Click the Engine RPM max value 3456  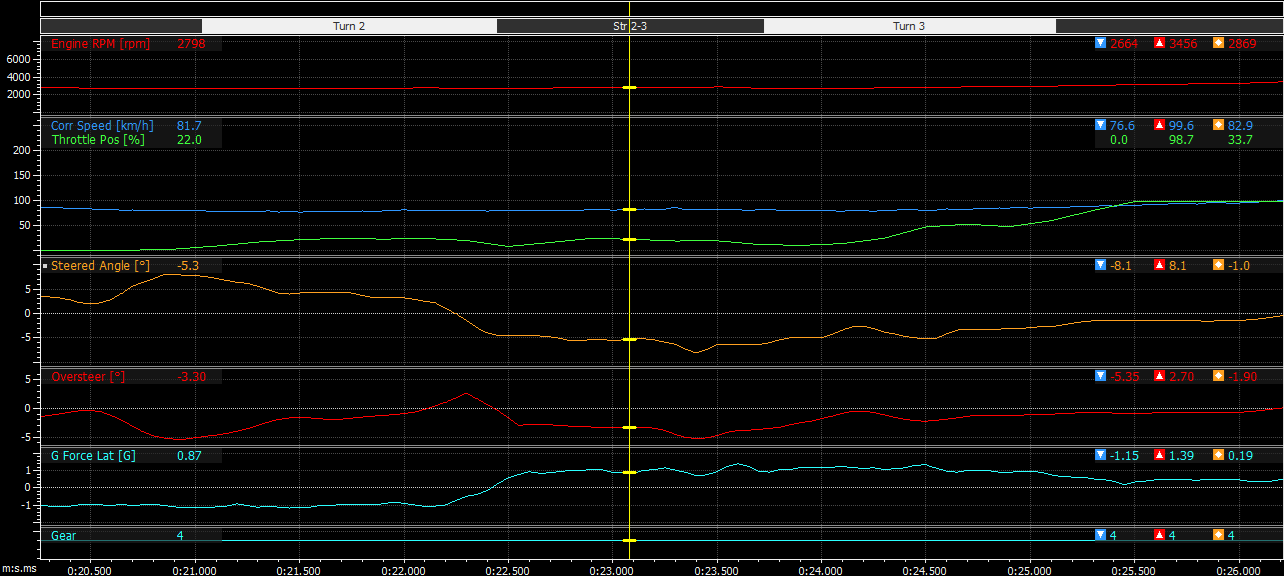click(x=1183, y=44)
